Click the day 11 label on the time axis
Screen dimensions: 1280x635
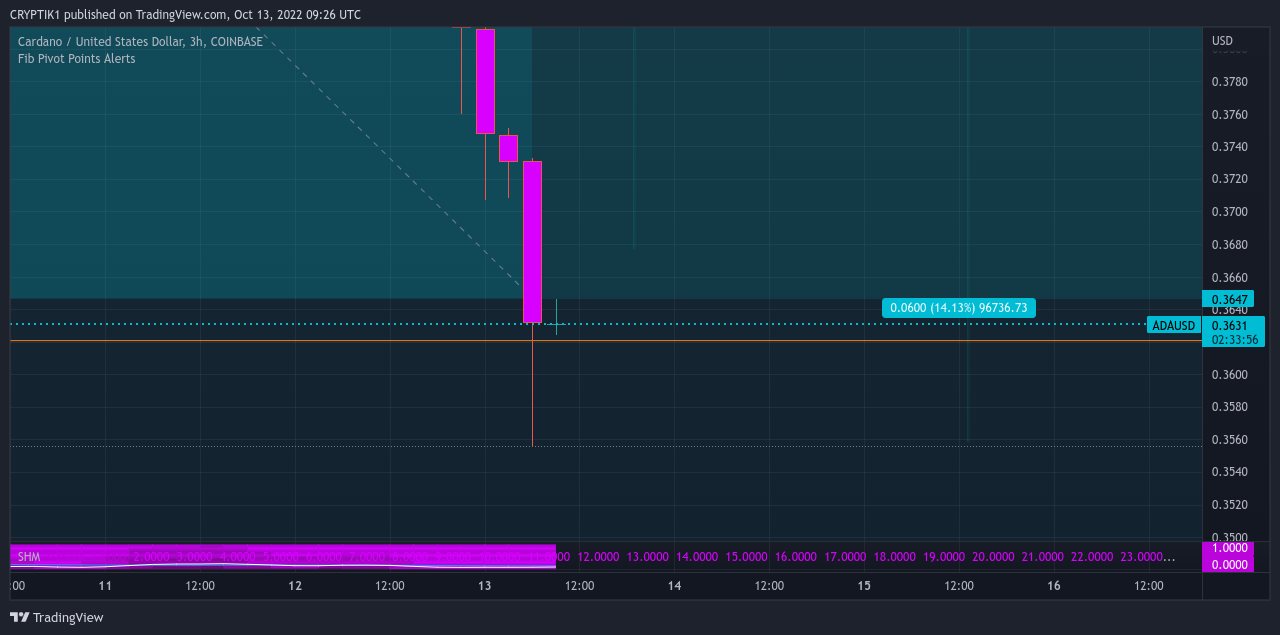pos(105,586)
